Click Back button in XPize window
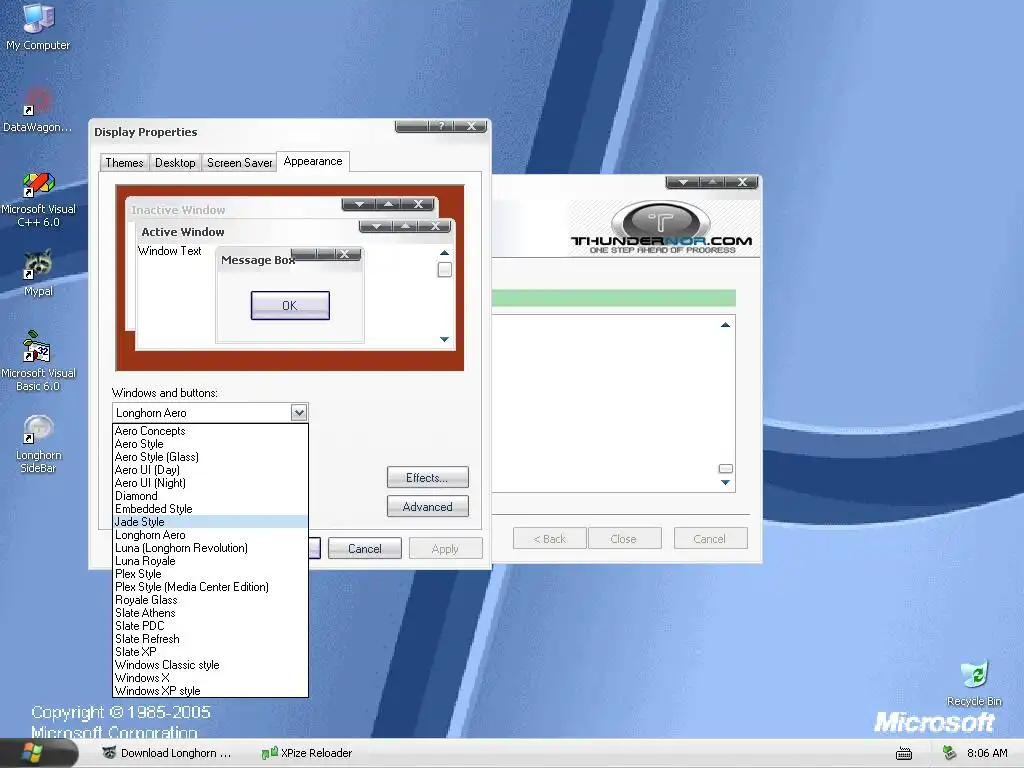Screen dimensions: 1024x768 point(549,539)
